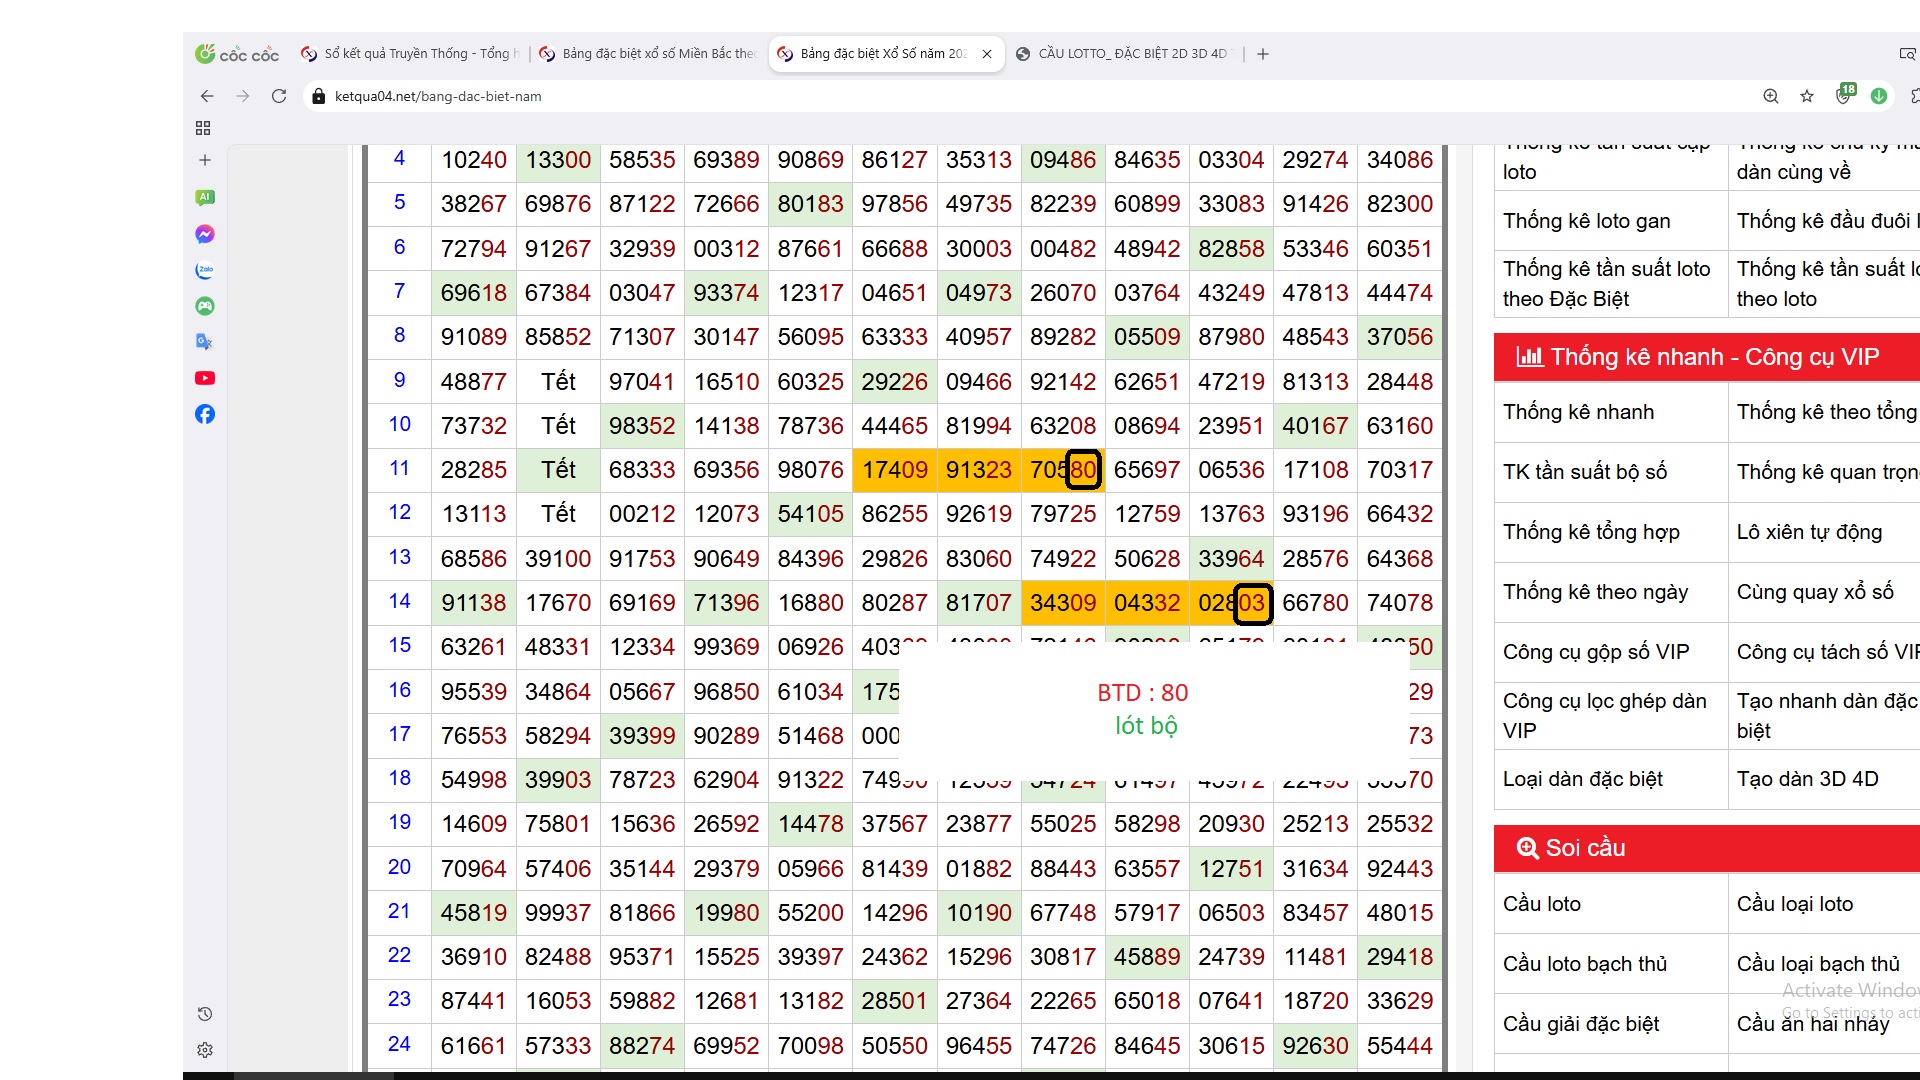Open the green game controller sidebar icon
Image resolution: width=1920 pixels, height=1080 pixels.
[x=205, y=306]
